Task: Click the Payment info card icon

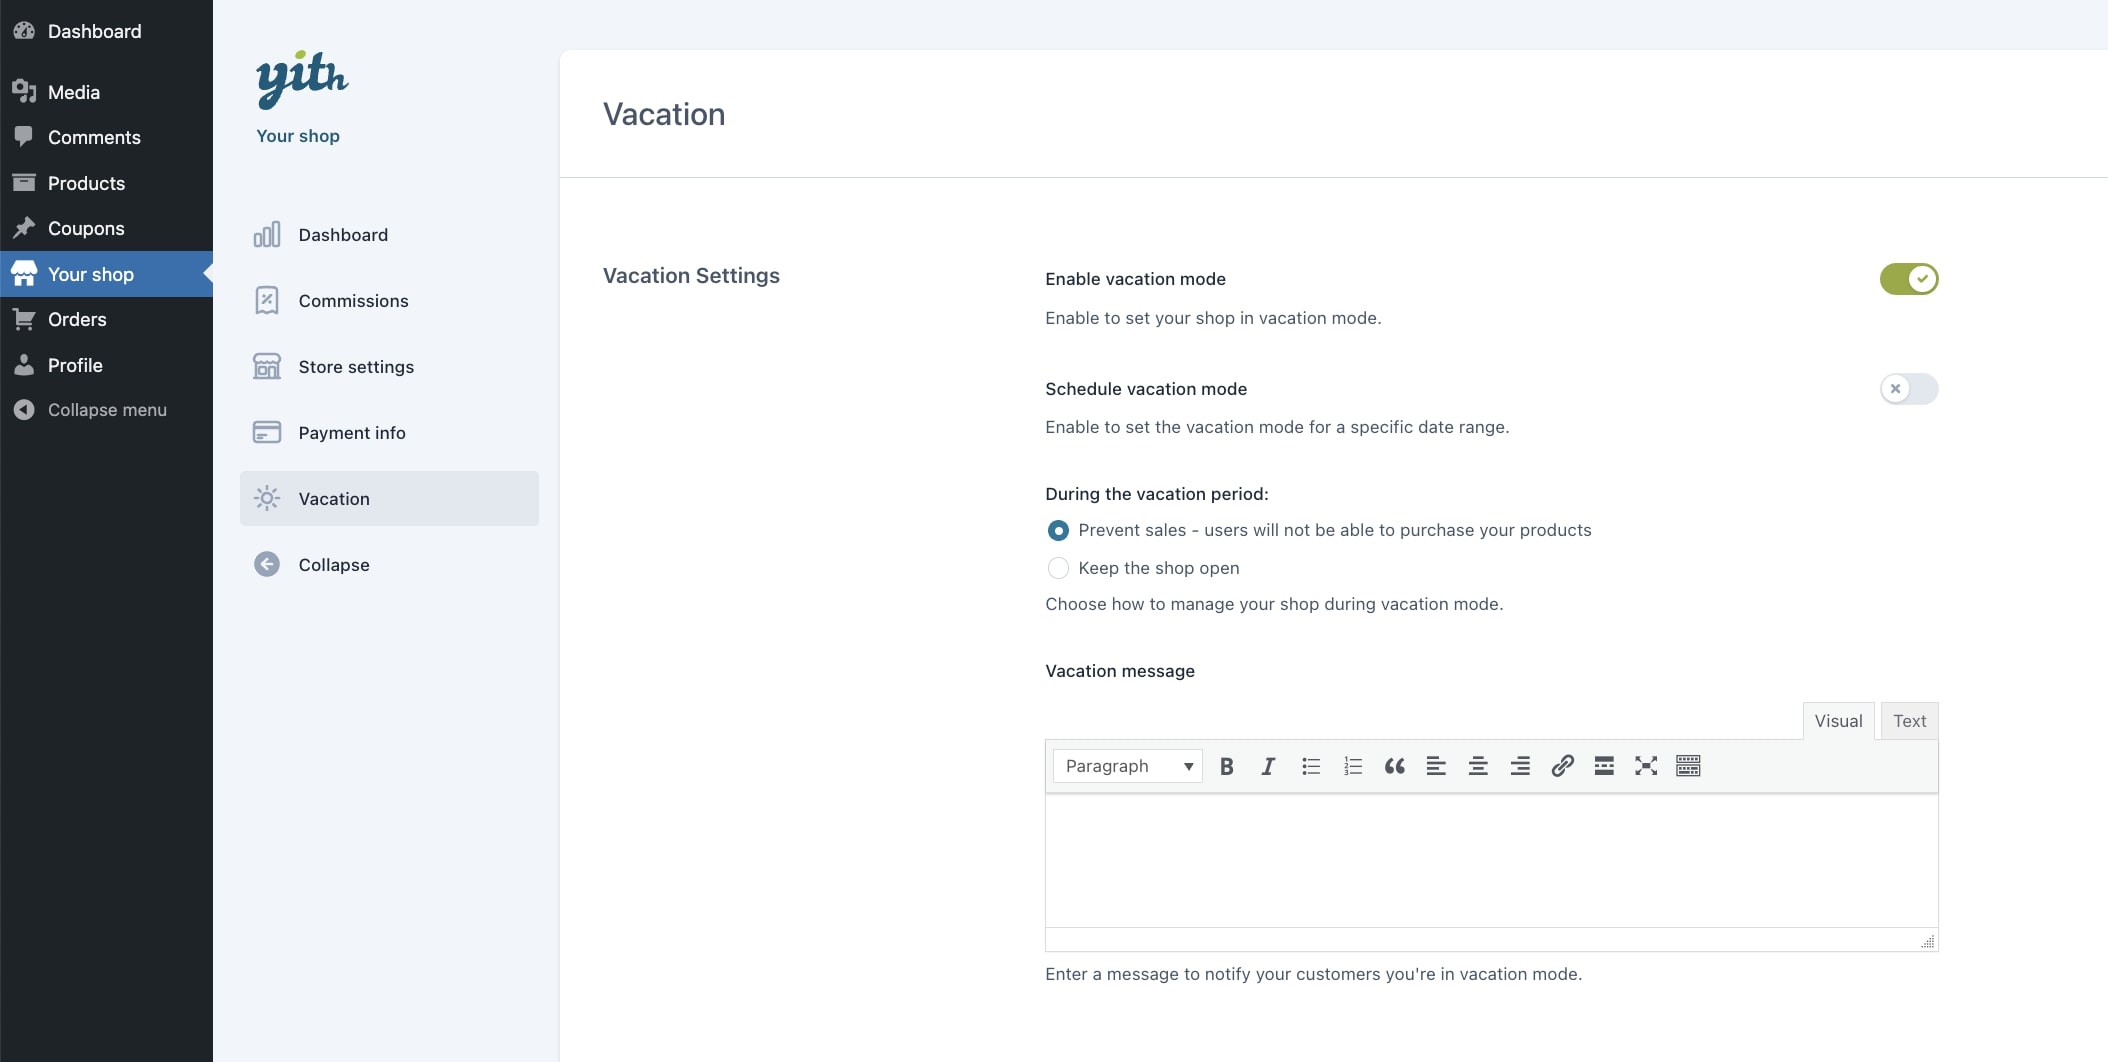Action: 267,433
